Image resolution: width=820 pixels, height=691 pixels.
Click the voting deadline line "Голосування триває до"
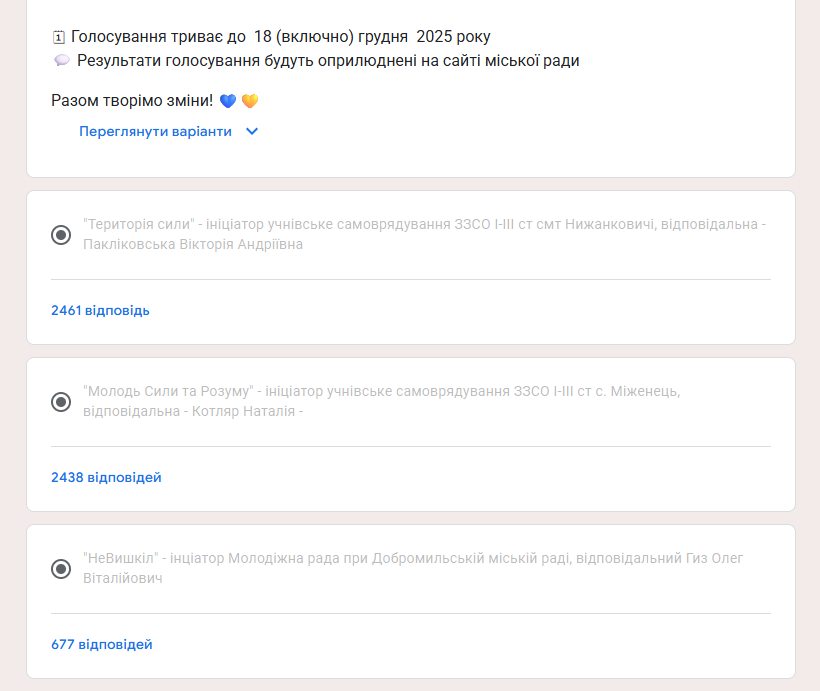click(280, 37)
